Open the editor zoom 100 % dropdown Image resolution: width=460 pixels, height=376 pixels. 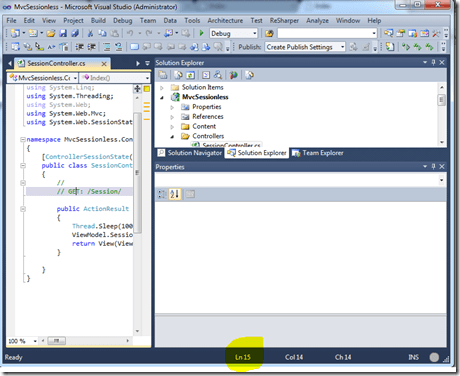click(35, 341)
